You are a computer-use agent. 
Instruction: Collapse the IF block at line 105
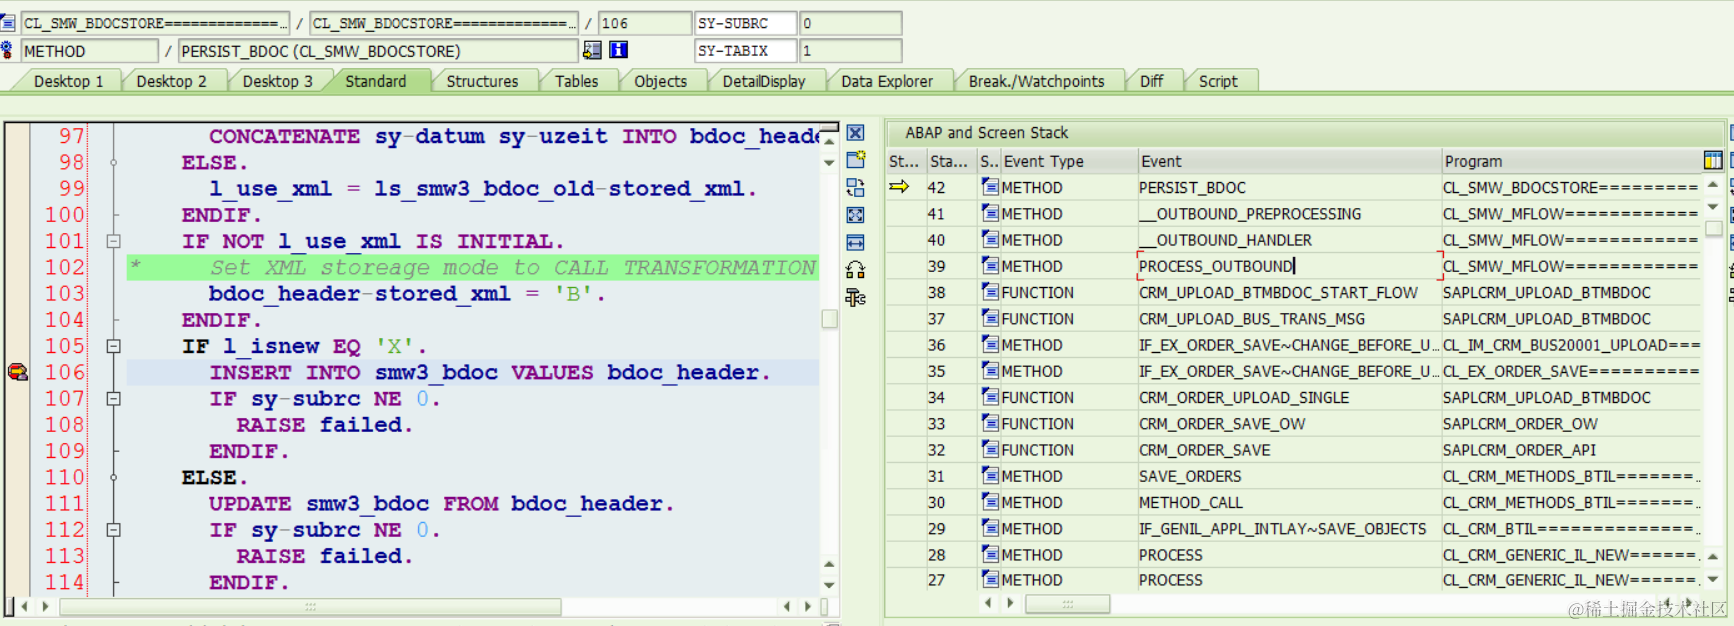coord(114,346)
